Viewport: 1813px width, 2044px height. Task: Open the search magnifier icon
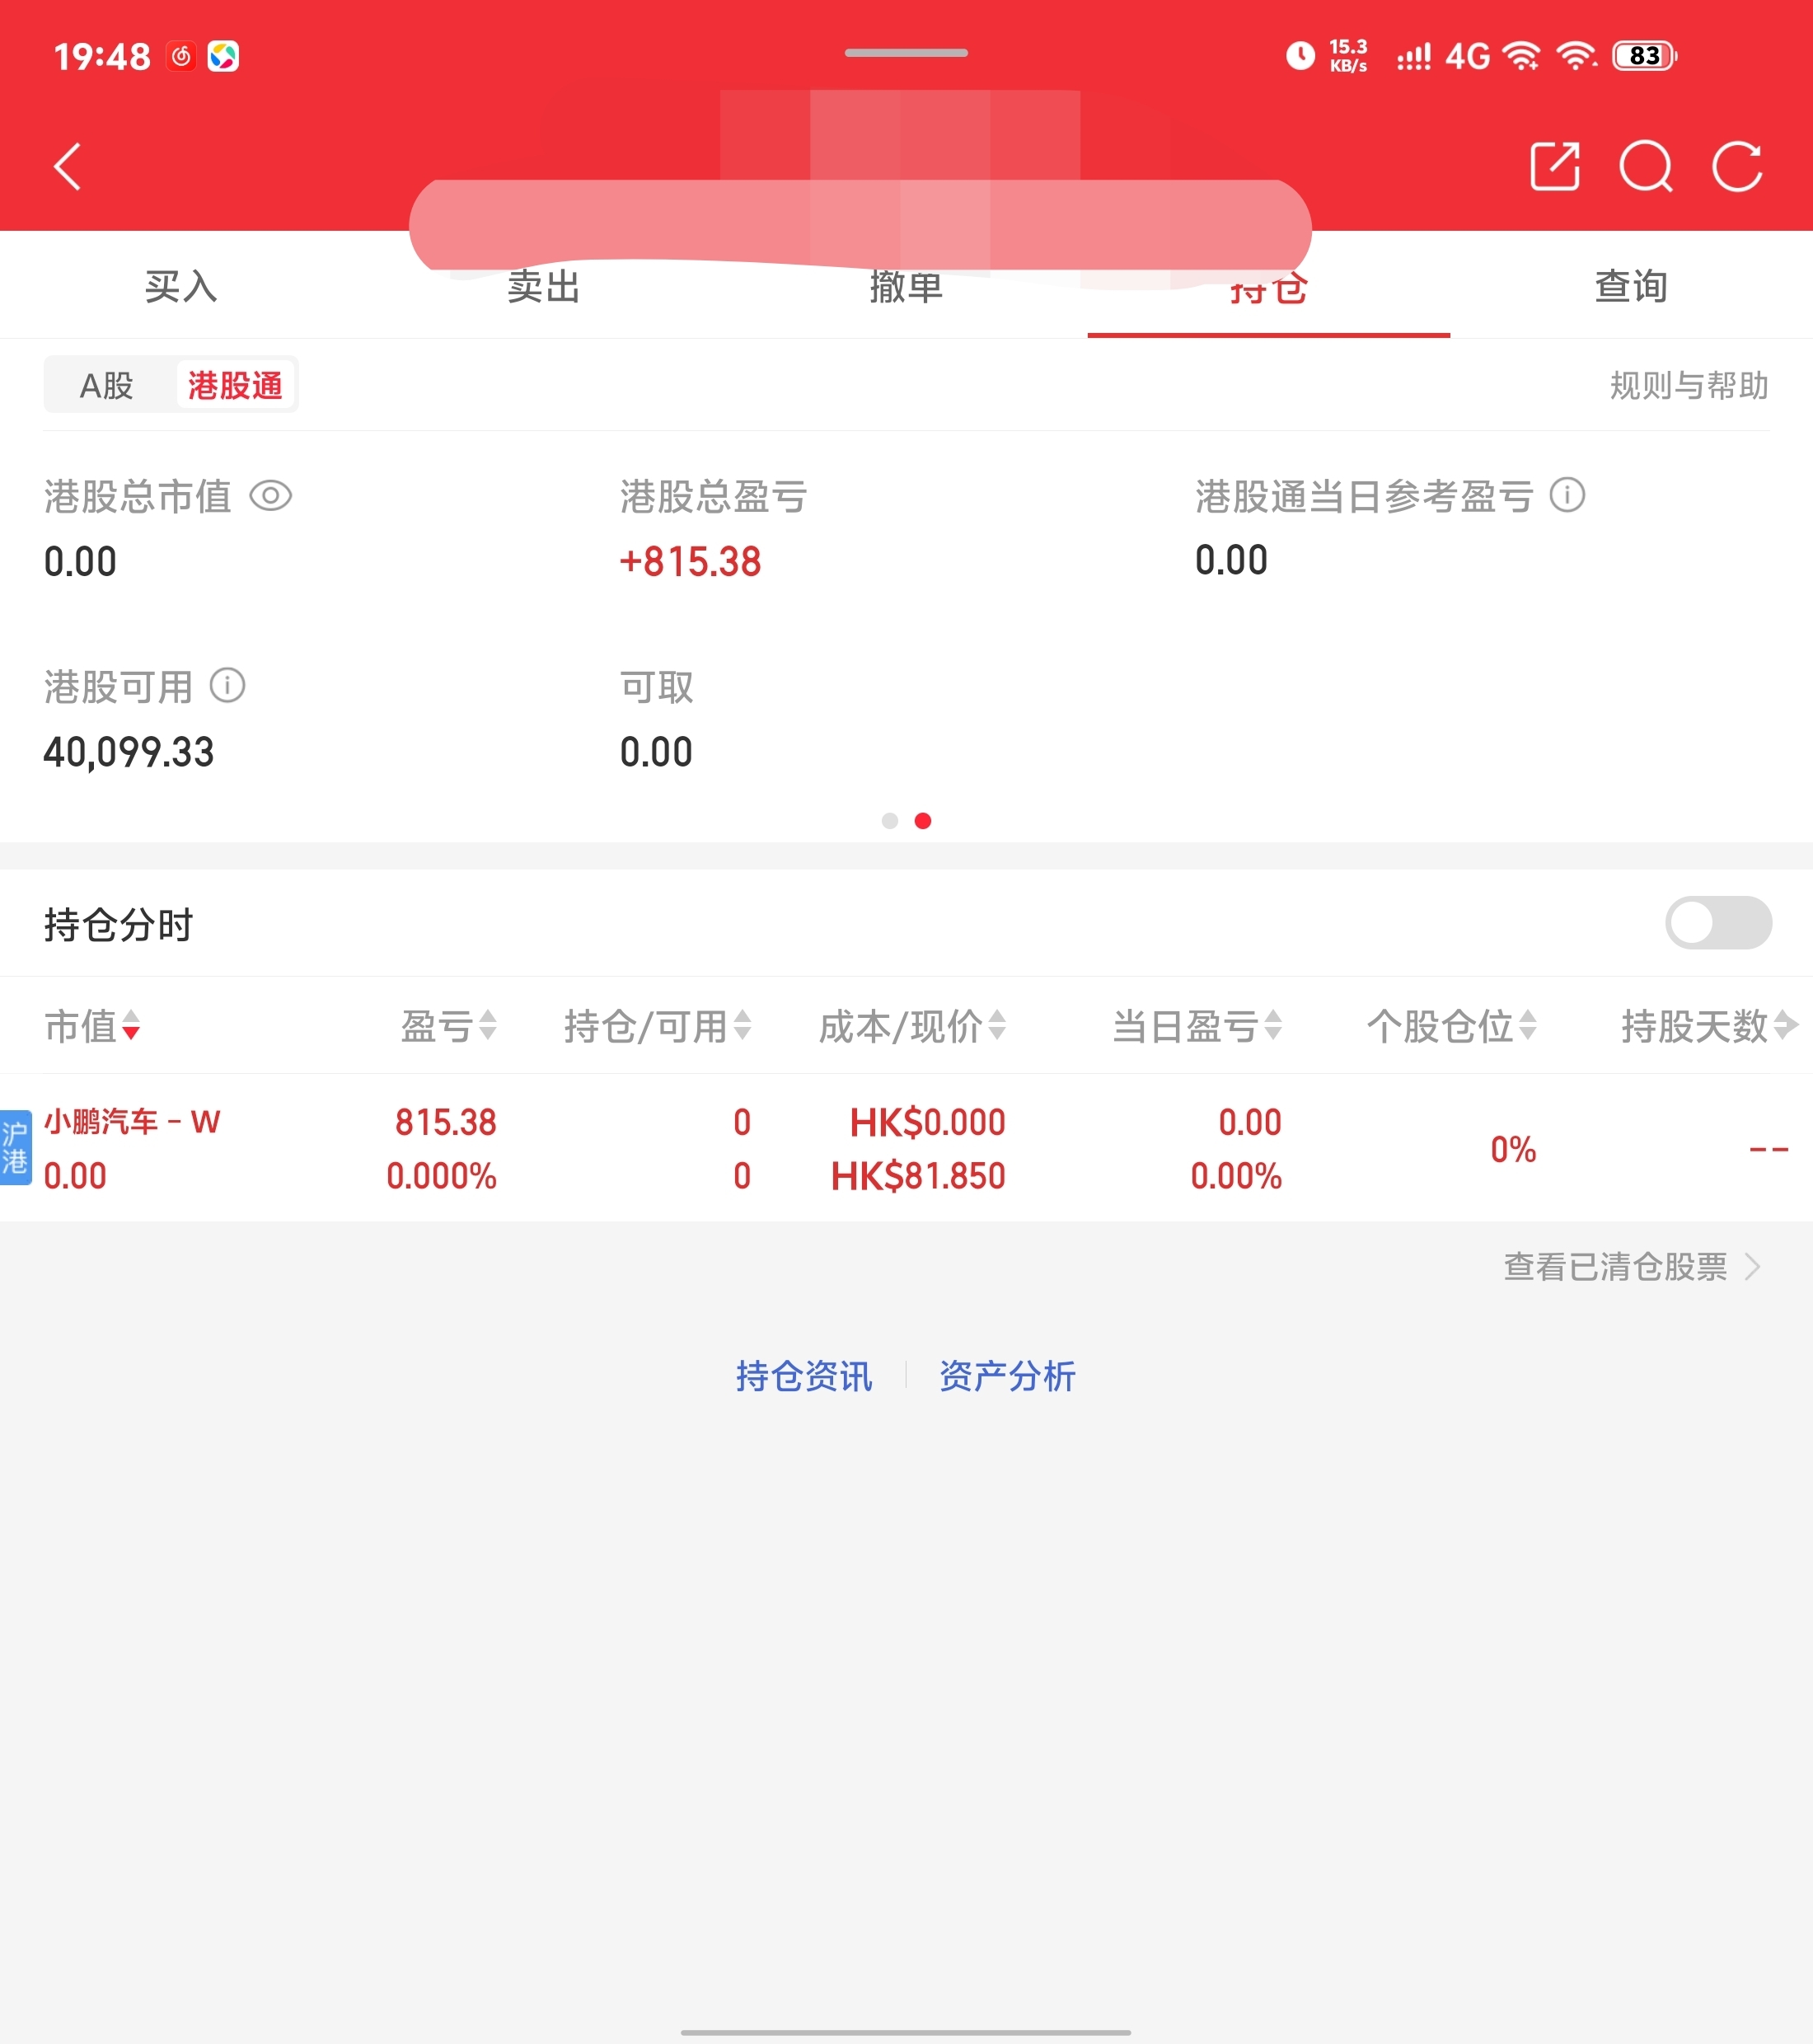tap(1645, 166)
